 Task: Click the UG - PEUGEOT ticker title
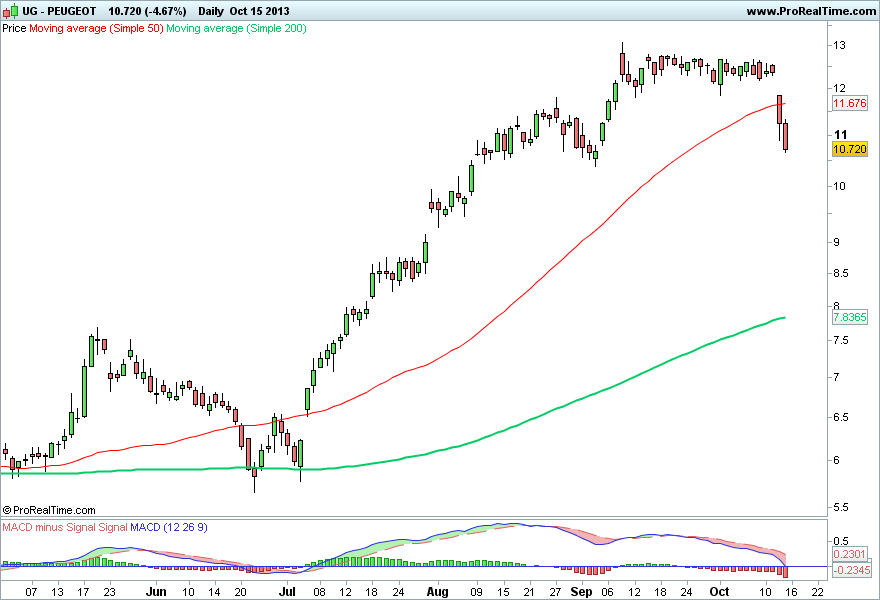[x=59, y=11]
